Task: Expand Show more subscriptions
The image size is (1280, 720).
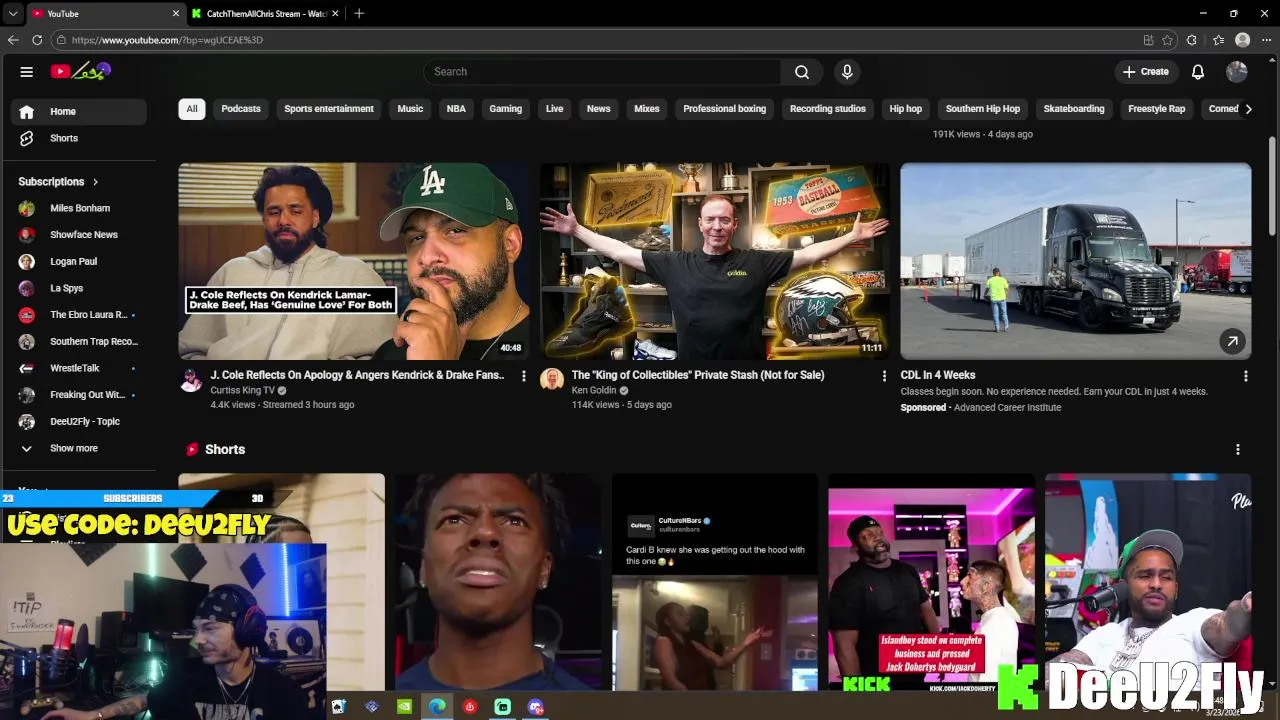Action: coord(74,448)
